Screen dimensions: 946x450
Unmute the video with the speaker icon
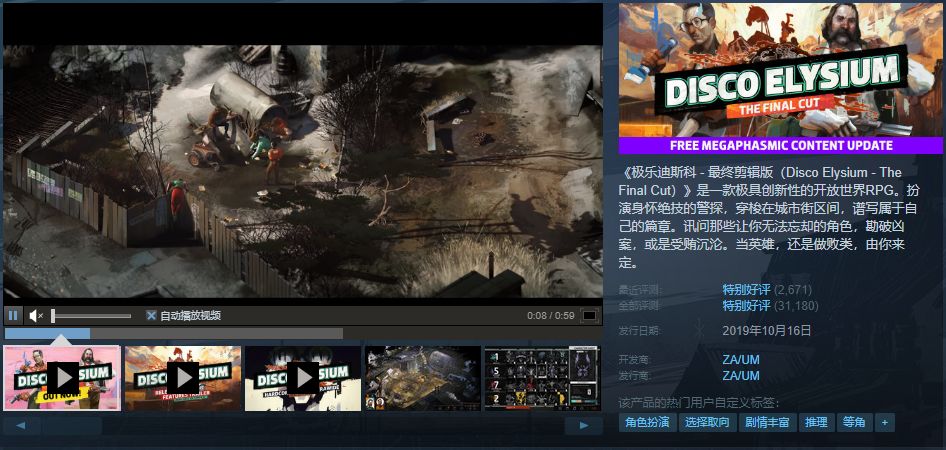click(x=36, y=315)
